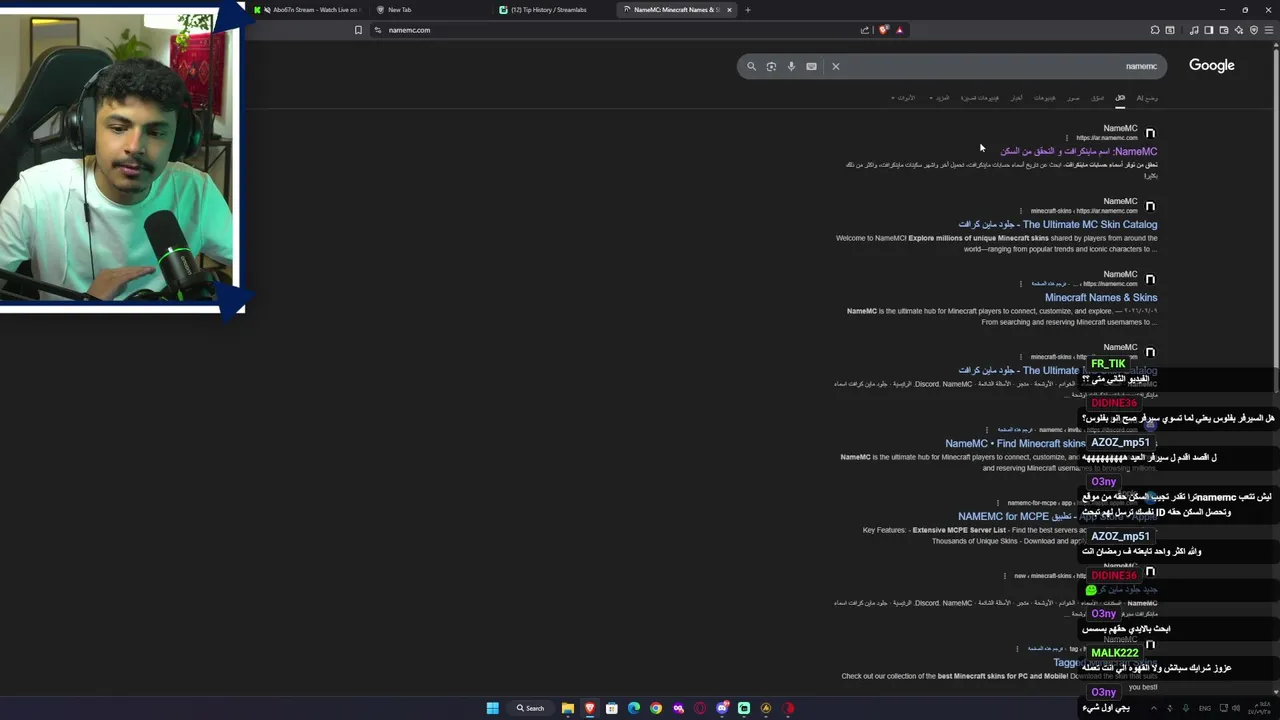This screenshot has height=720, width=1280.
Task: Click the ENG language indicator in tray
Action: pyautogui.click(x=1204, y=708)
